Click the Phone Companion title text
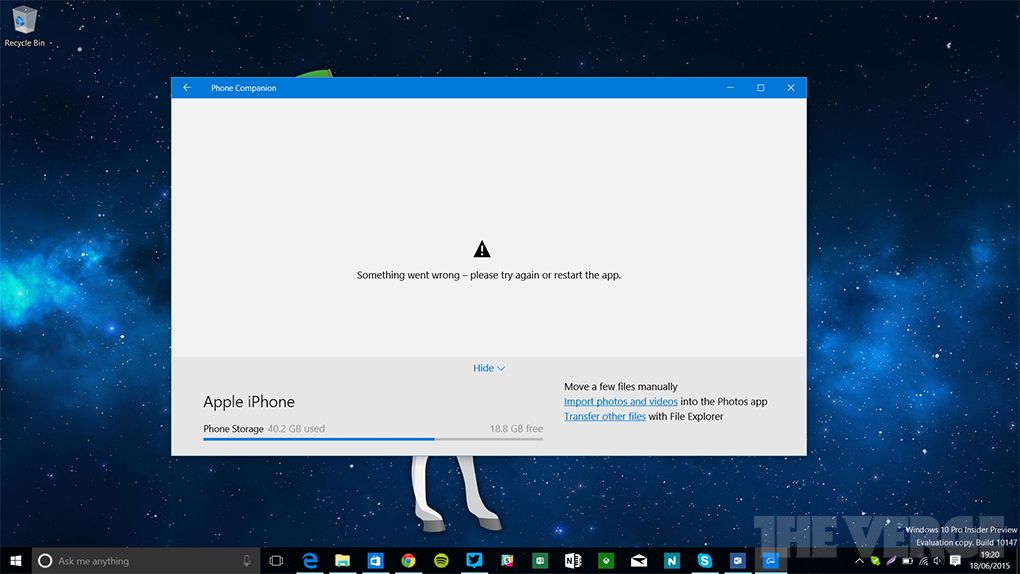 [243, 88]
